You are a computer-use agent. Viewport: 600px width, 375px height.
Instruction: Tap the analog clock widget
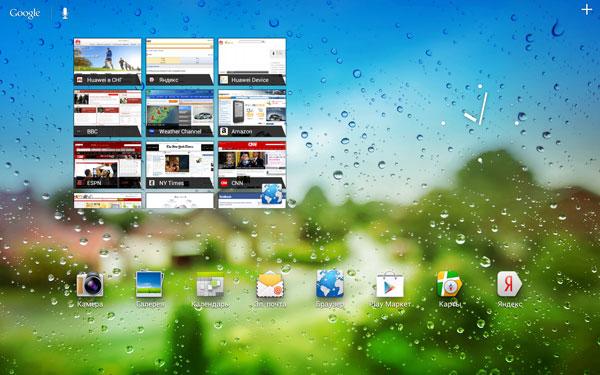(x=480, y=123)
